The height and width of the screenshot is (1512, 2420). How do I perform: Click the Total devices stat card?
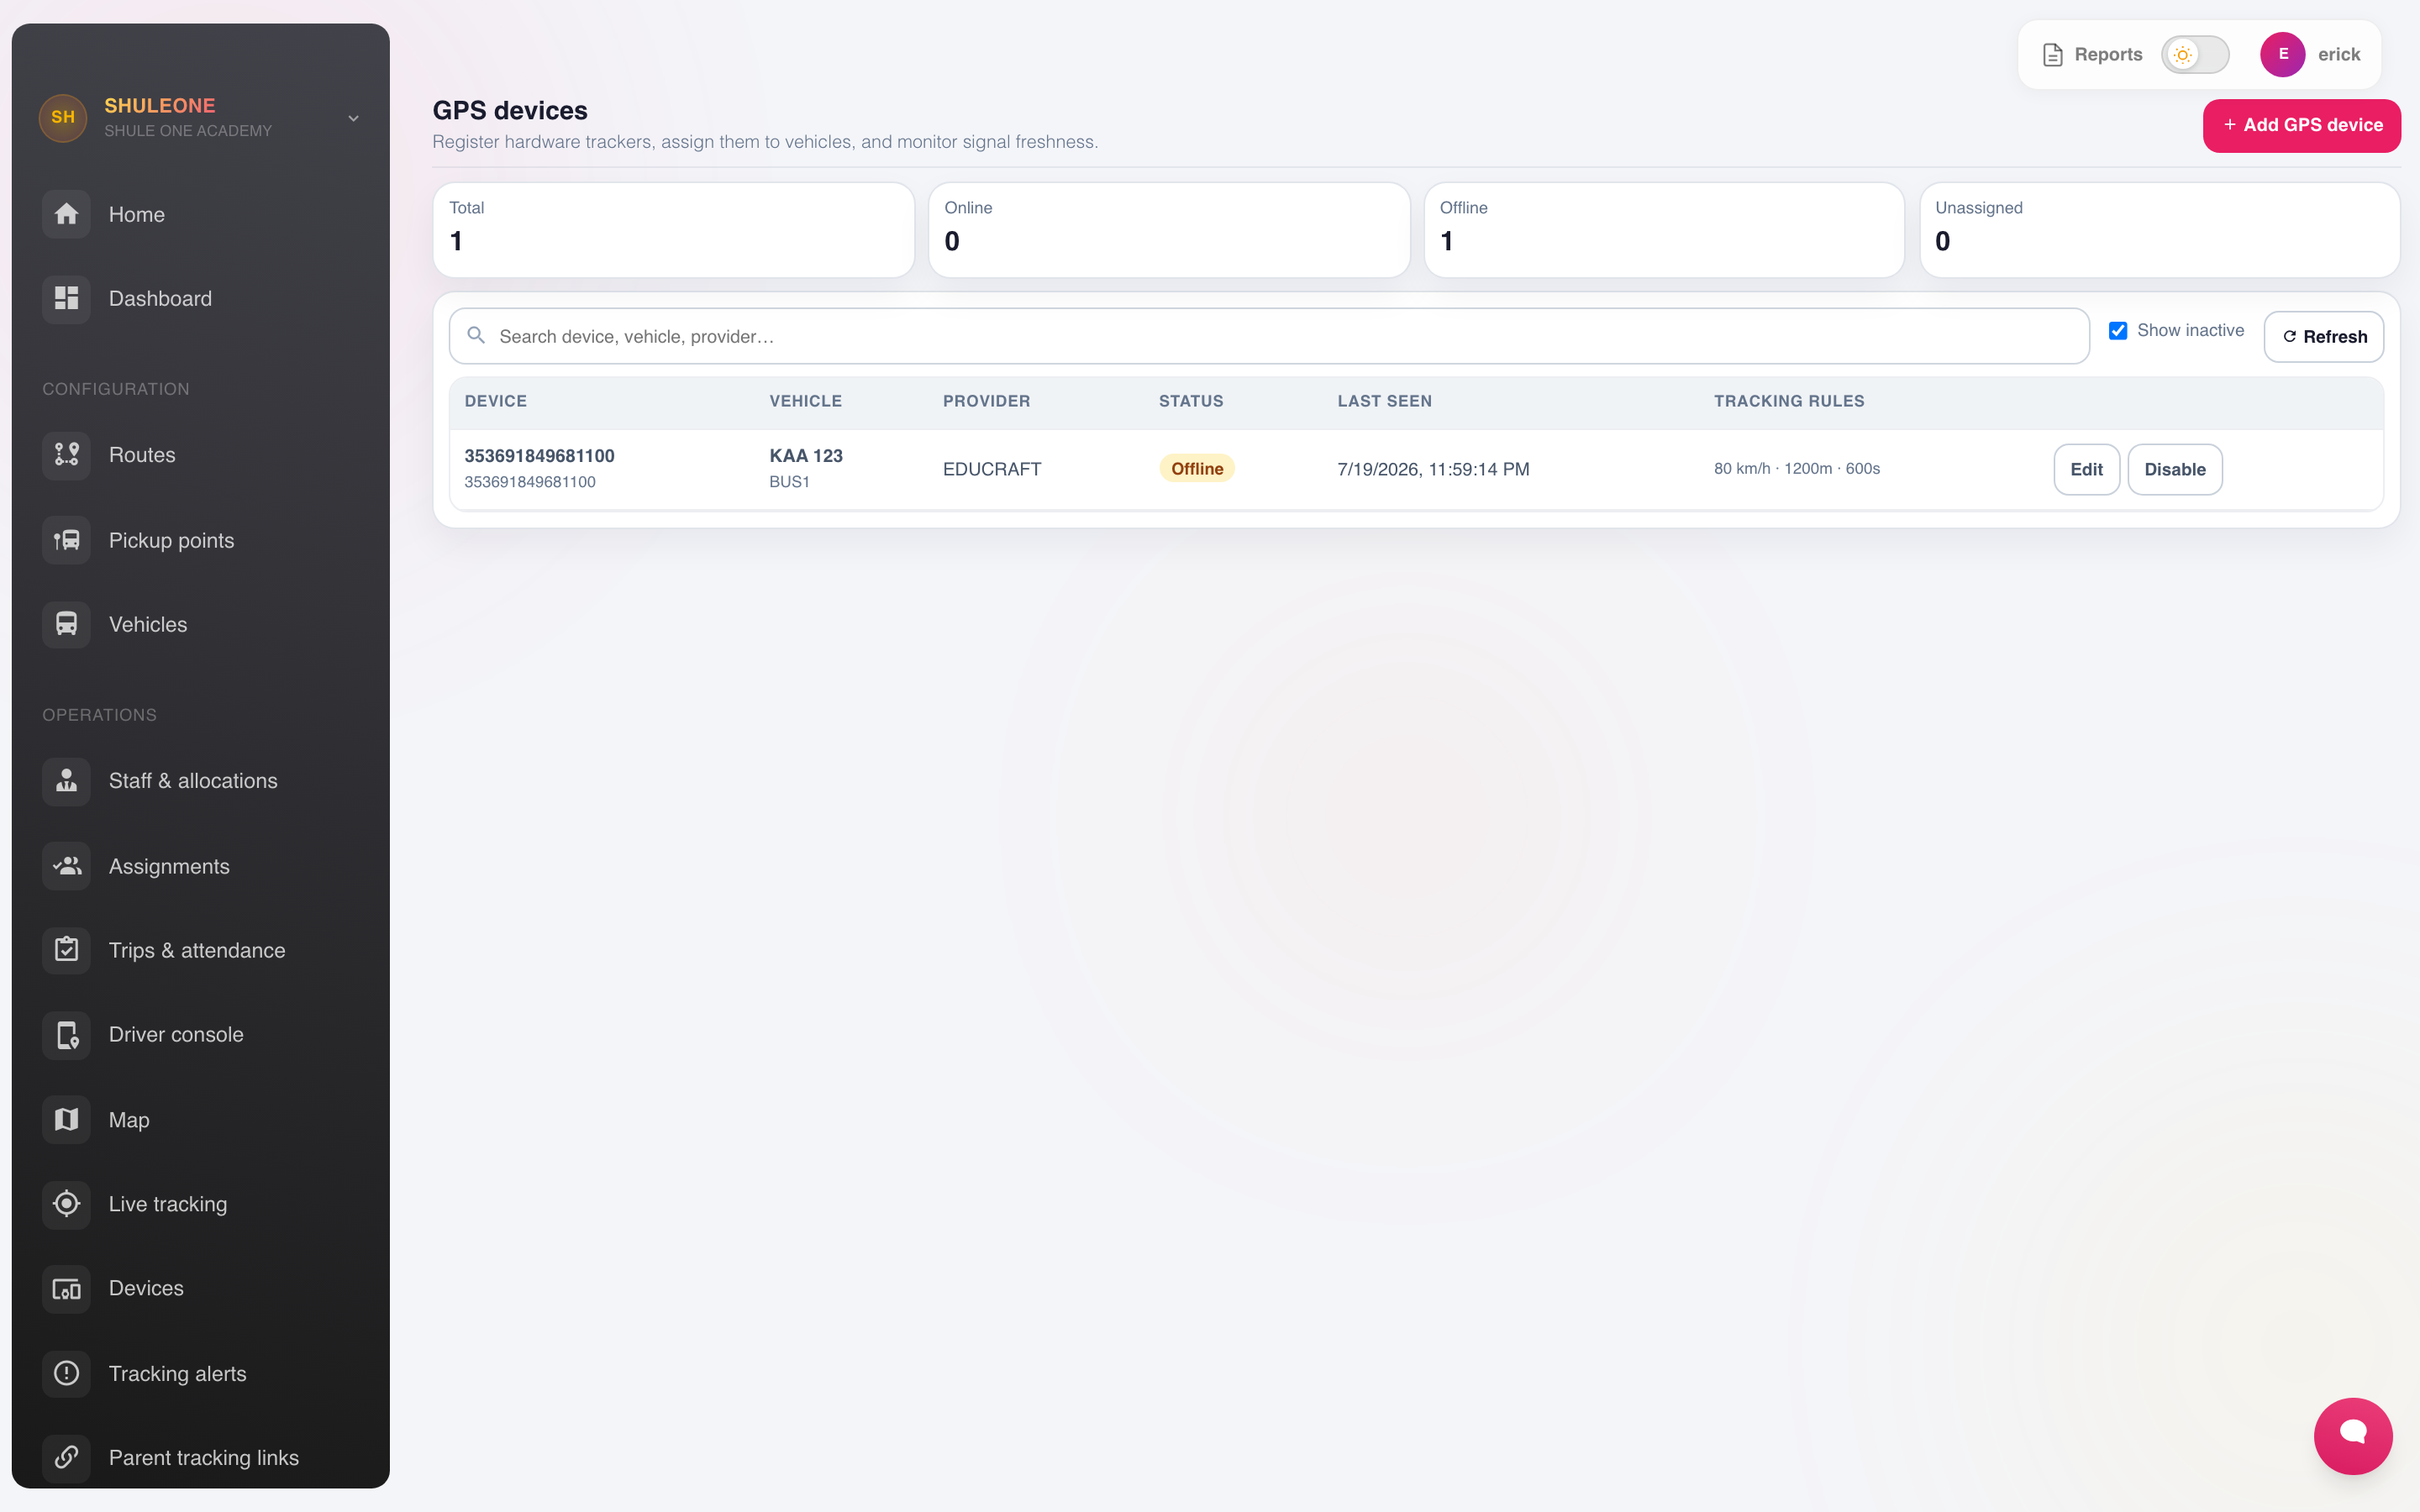[673, 230]
